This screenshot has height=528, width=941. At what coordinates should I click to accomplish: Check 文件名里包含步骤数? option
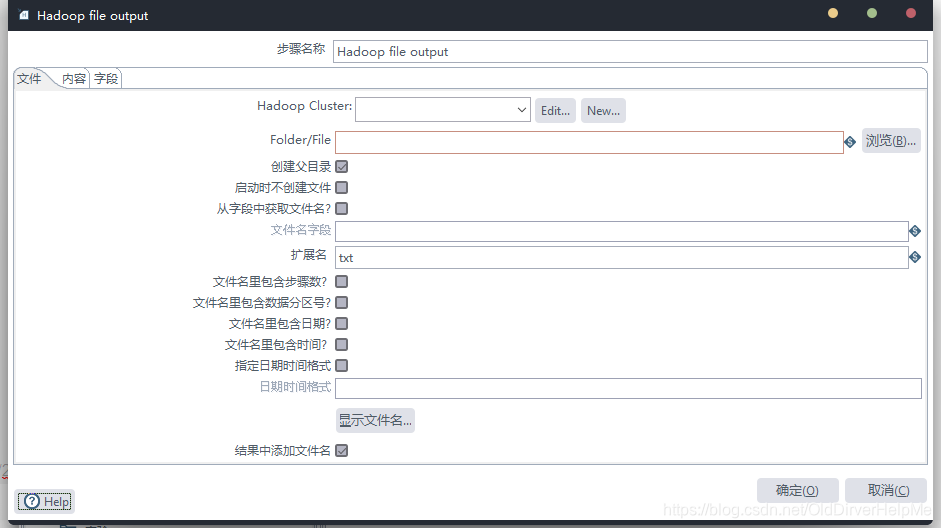click(x=341, y=281)
